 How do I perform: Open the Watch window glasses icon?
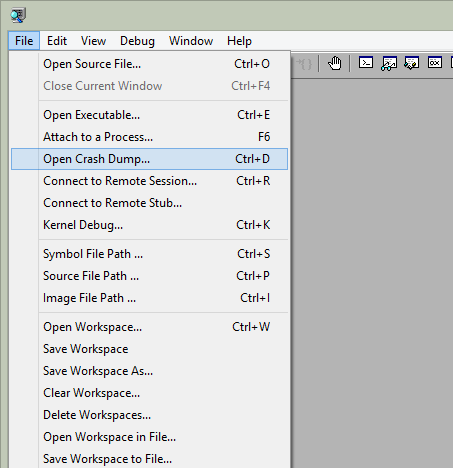[389, 63]
